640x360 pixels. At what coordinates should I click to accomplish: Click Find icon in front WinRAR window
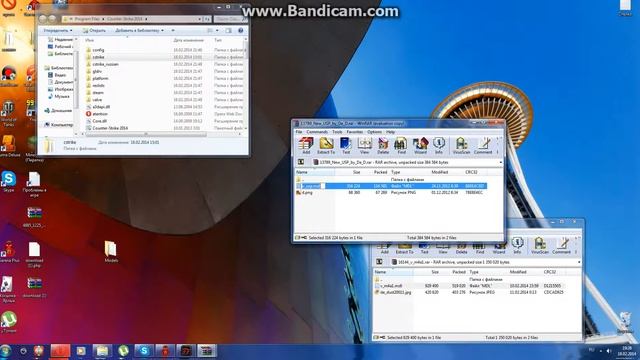pyautogui.click(x=401, y=146)
